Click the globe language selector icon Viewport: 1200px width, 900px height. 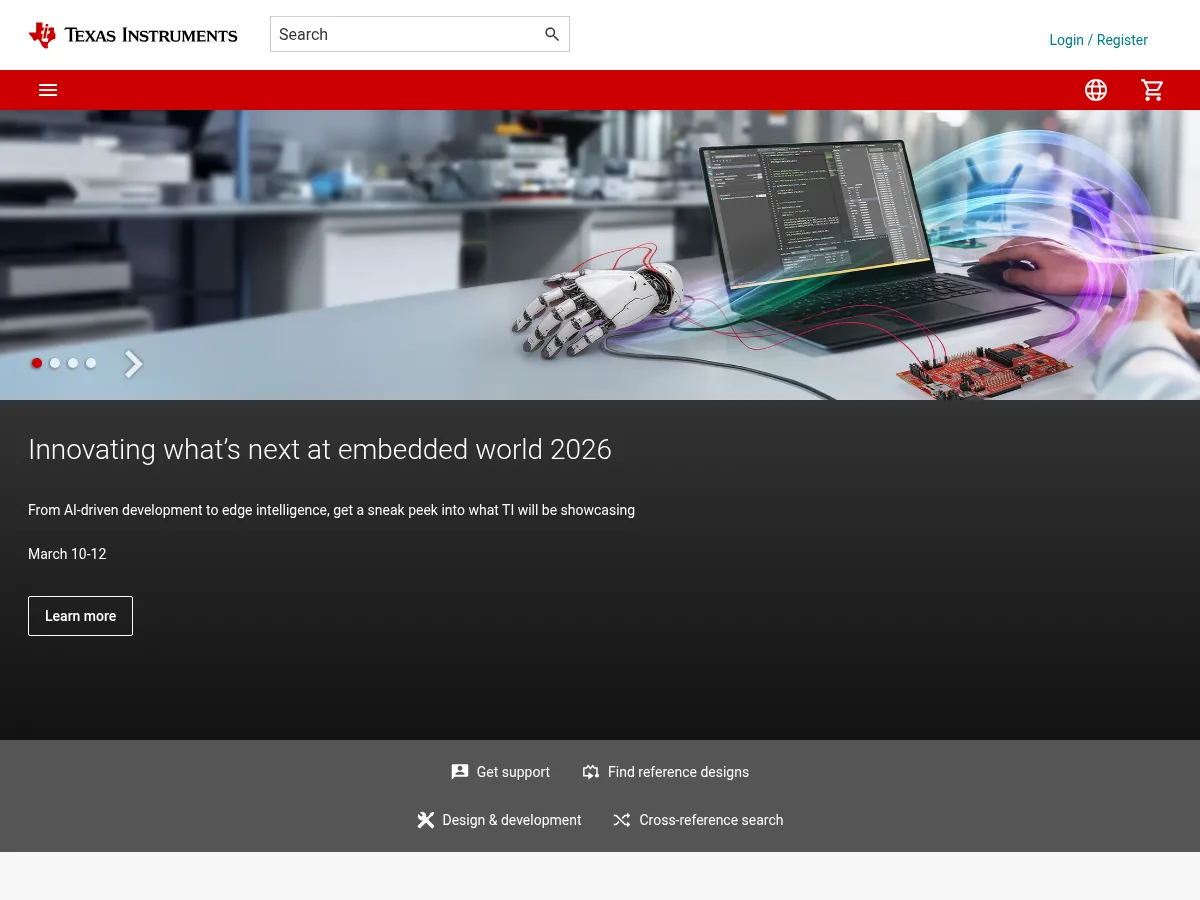(1096, 90)
